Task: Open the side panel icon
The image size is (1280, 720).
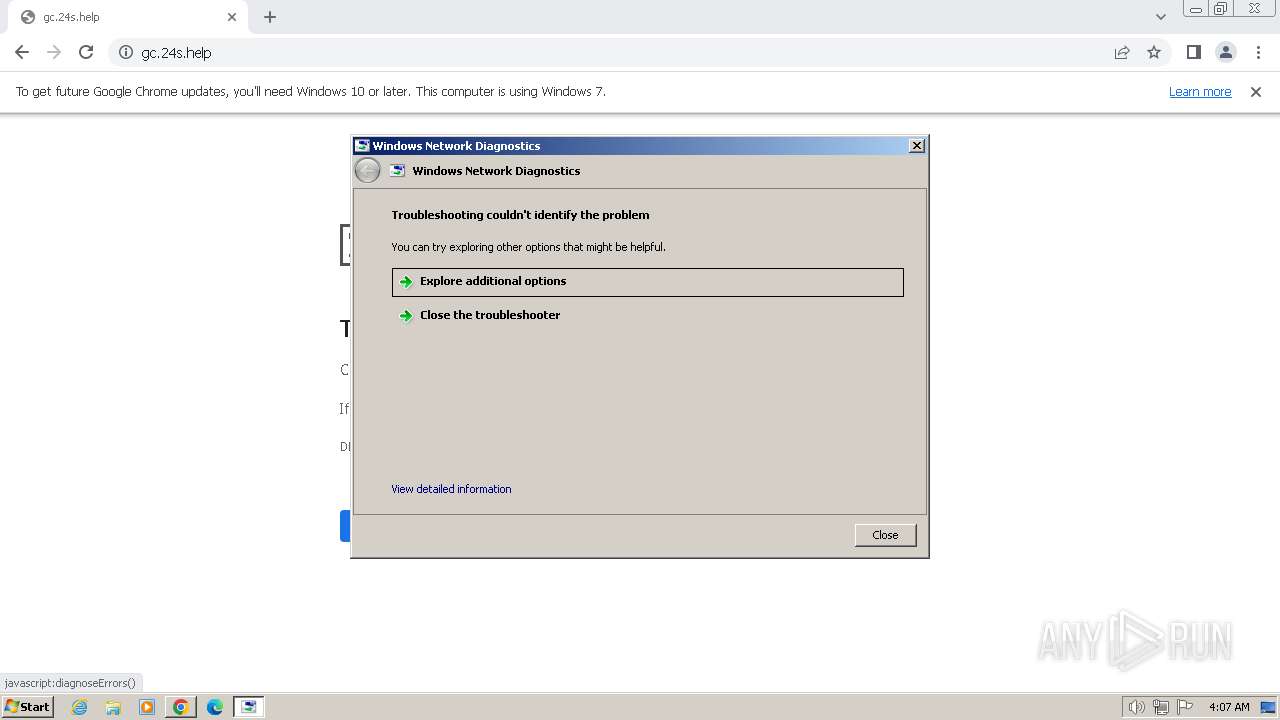Action: click(1193, 52)
